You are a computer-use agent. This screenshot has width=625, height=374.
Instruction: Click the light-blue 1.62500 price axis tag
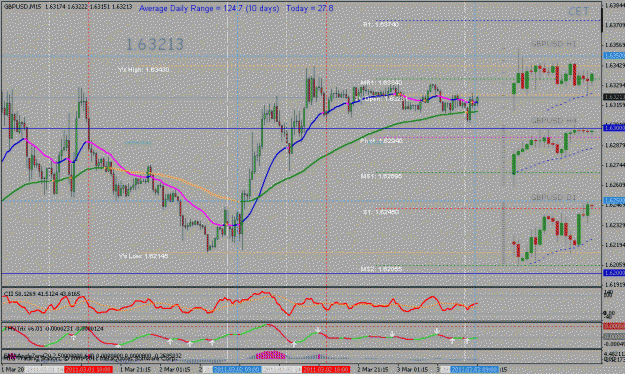(x=614, y=201)
